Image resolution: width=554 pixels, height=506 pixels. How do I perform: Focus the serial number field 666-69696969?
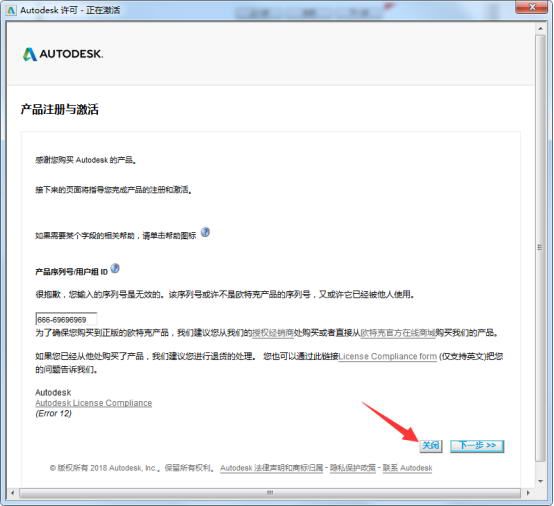[66, 319]
